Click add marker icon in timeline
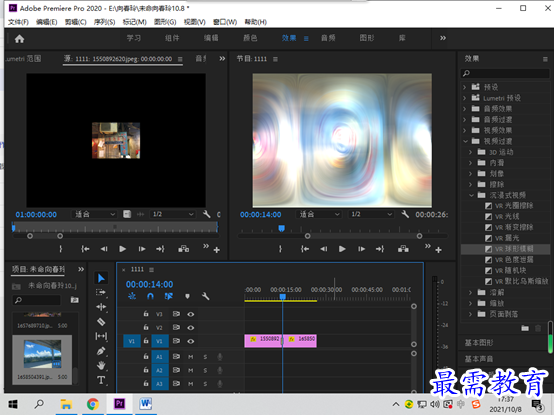 coord(187,296)
